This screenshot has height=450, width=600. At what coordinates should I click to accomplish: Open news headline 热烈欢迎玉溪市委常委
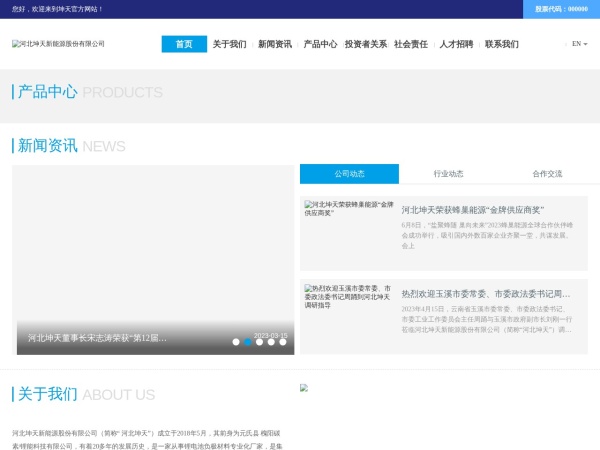coord(486,294)
